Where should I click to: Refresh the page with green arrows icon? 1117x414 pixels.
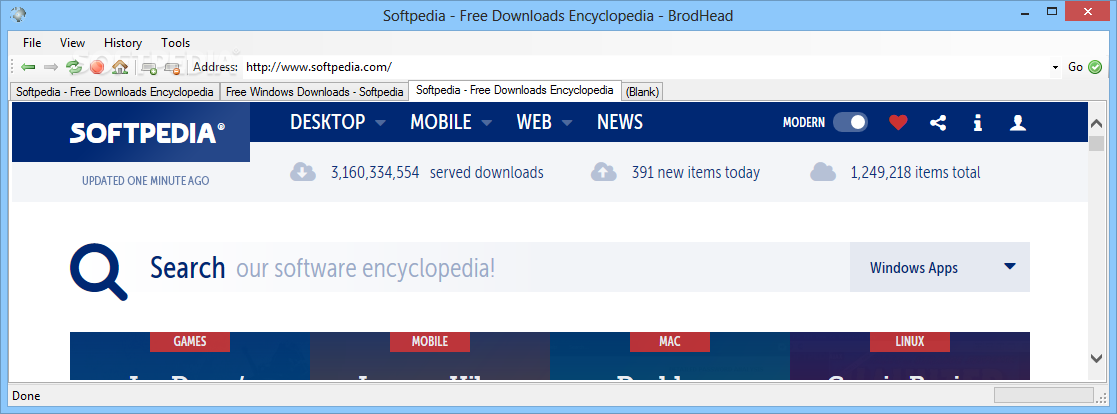click(74, 67)
